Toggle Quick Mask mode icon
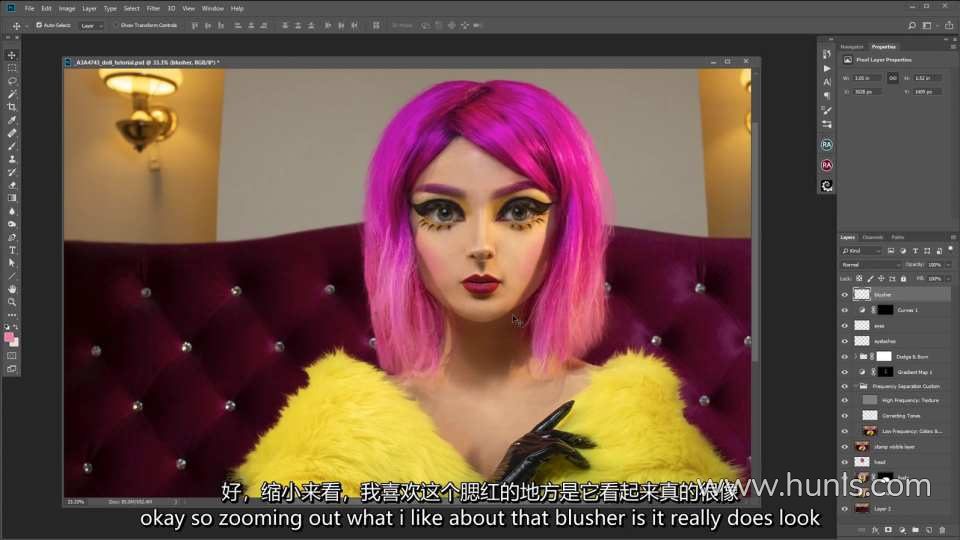Viewport: 960px width, 540px height. [x=12, y=356]
